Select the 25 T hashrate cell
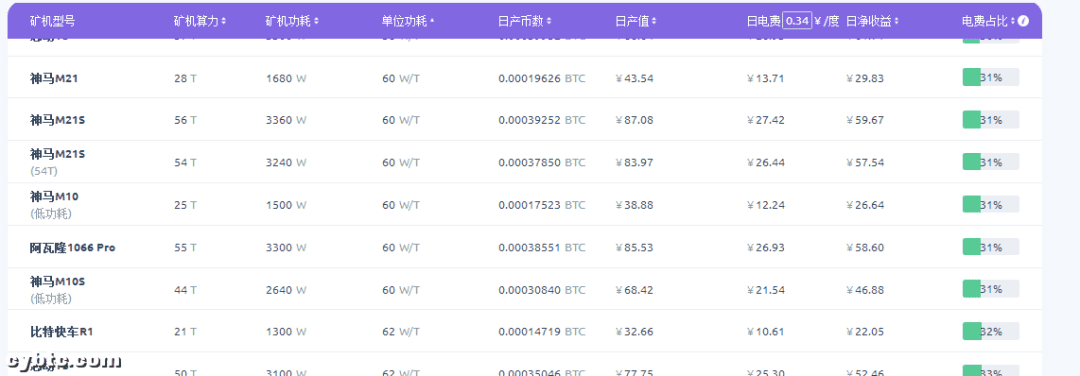This screenshot has width=1080, height=376. click(185, 205)
